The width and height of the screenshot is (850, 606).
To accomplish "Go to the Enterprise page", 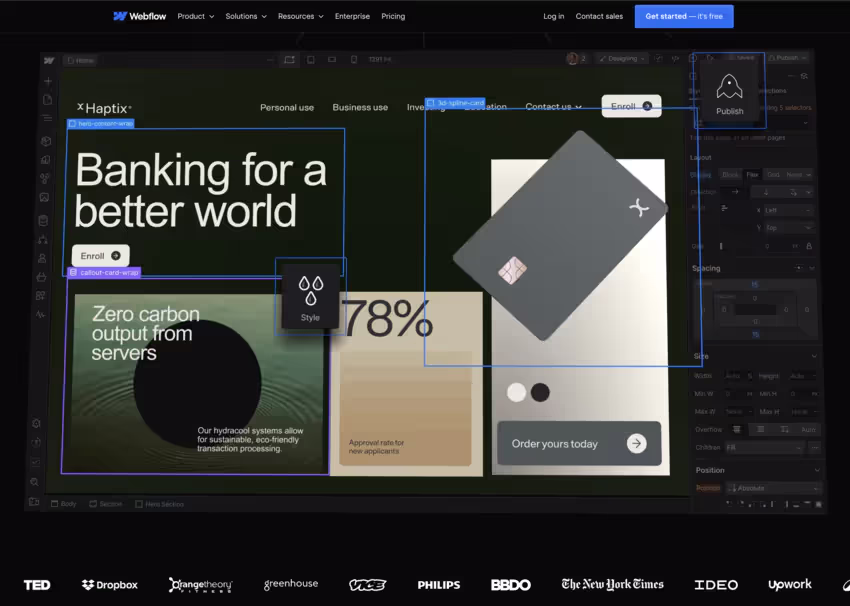I will (x=352, y=16).
